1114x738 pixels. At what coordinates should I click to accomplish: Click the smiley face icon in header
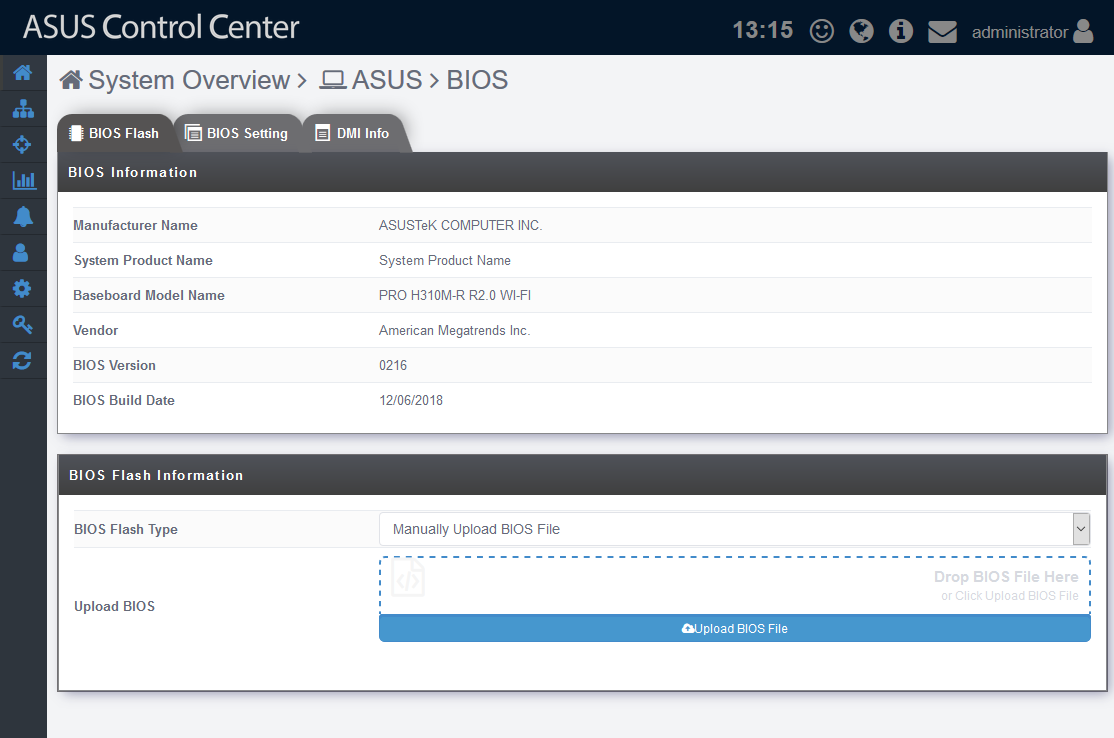pos(822,31)
